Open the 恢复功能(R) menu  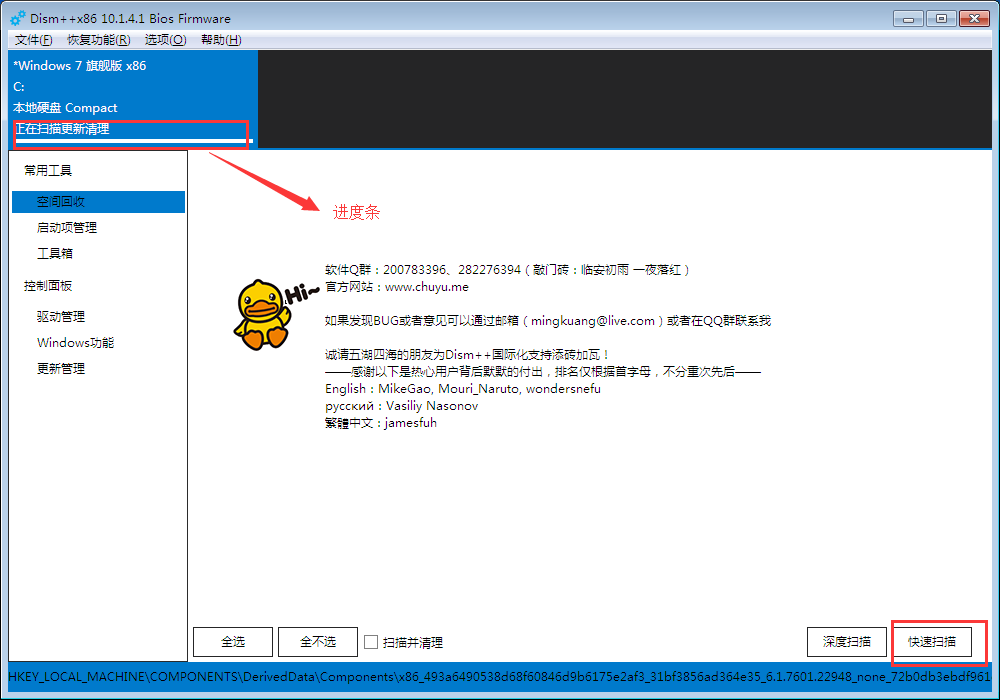(x=99, y=40)
